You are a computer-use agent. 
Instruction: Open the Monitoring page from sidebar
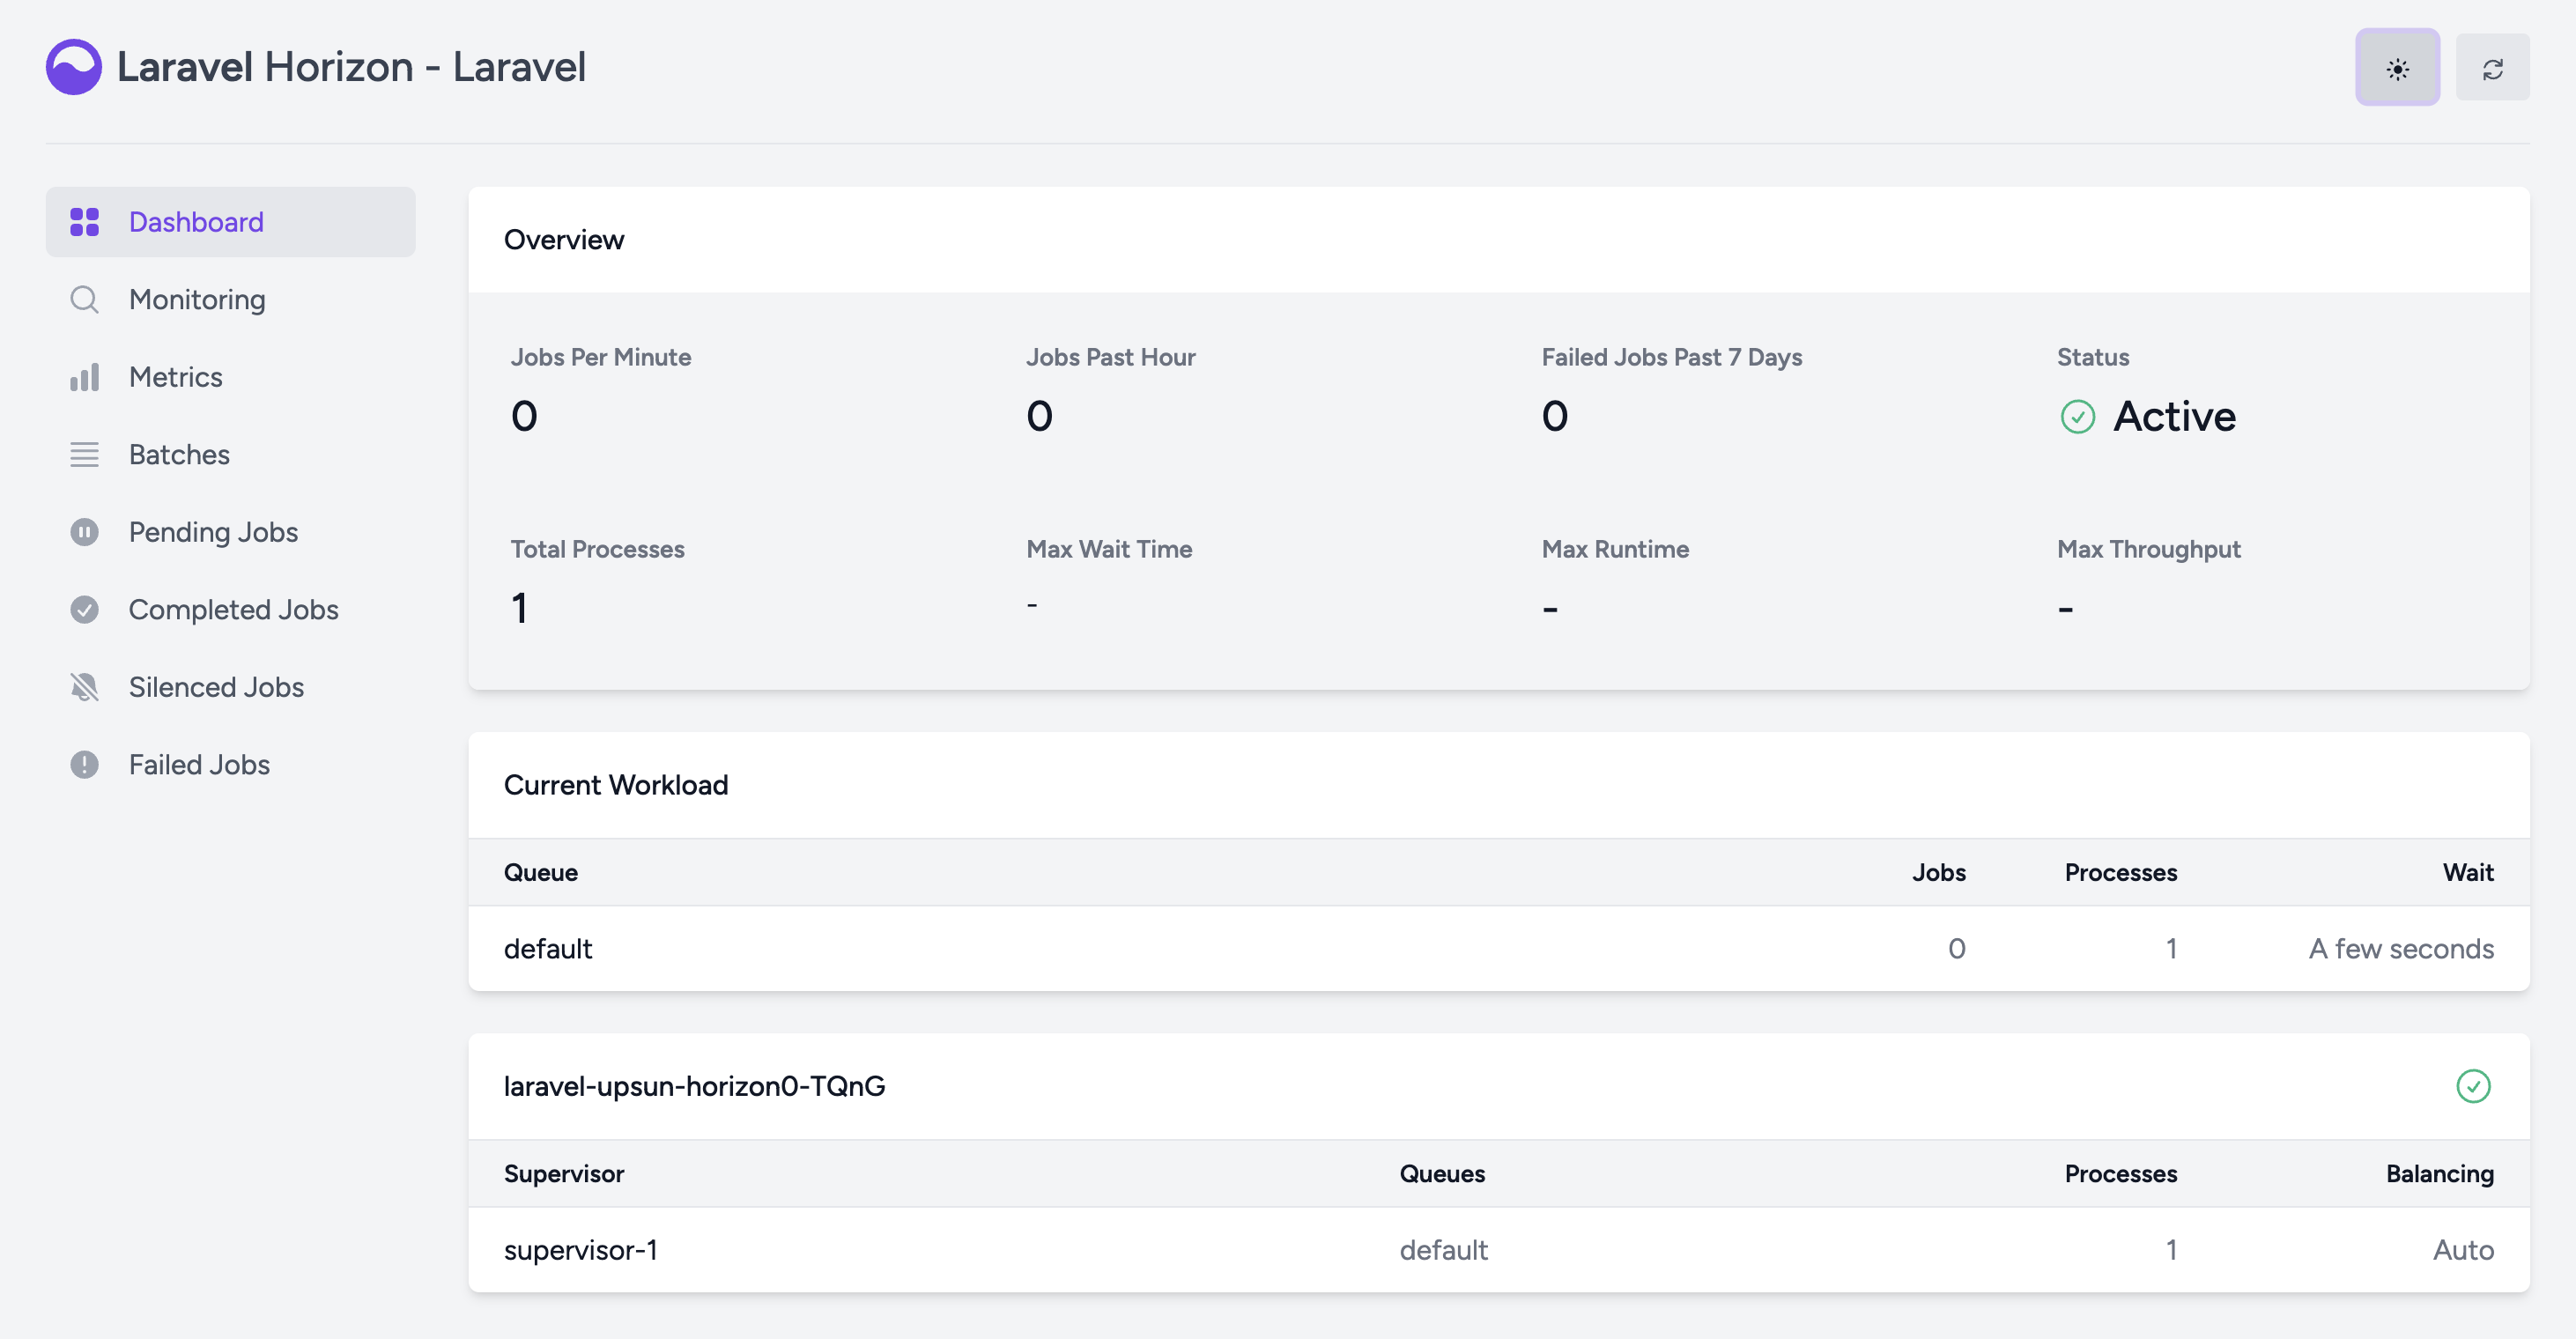click(196, 299)
